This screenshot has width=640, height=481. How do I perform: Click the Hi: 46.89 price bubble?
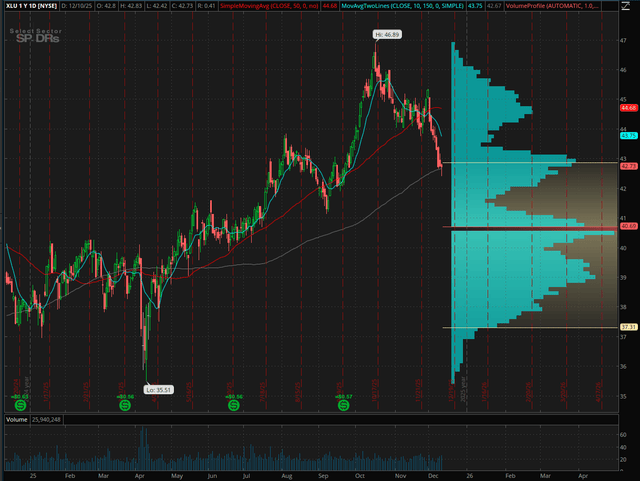(x=387, y=35)
